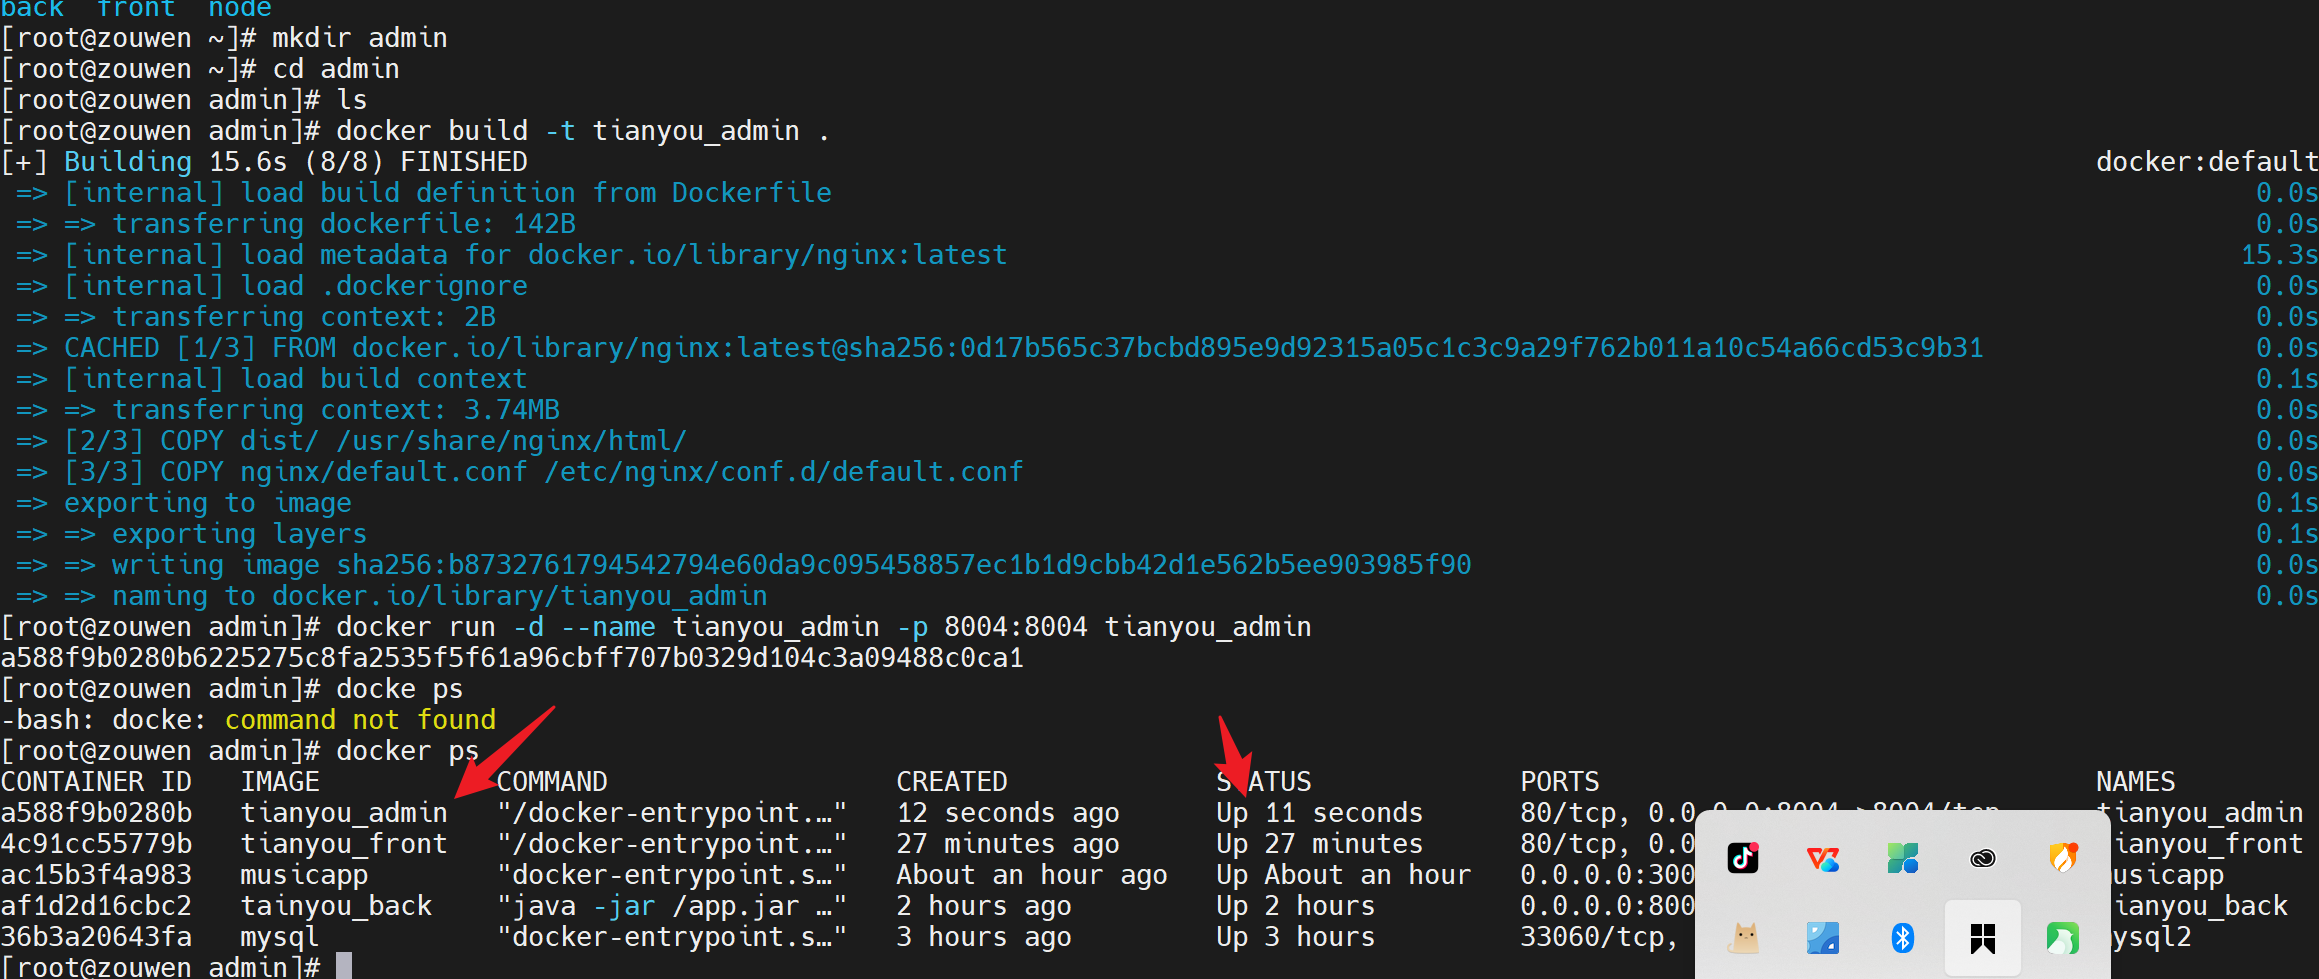Click 'Up 3 hours' status value

[1296, 937]
